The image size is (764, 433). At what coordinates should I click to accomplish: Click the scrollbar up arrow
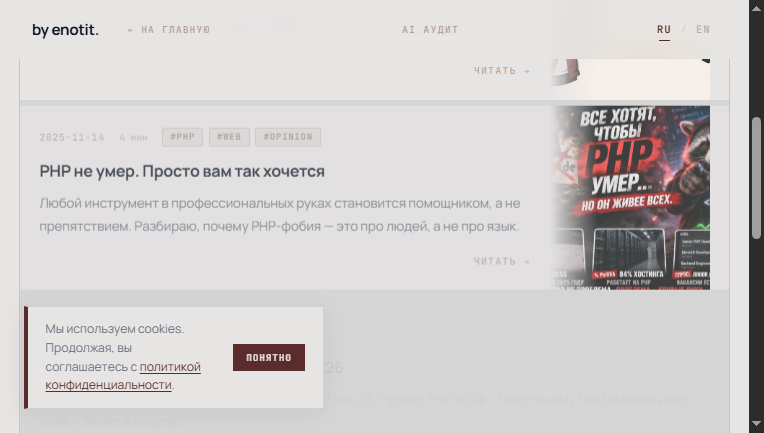[757, 8]
